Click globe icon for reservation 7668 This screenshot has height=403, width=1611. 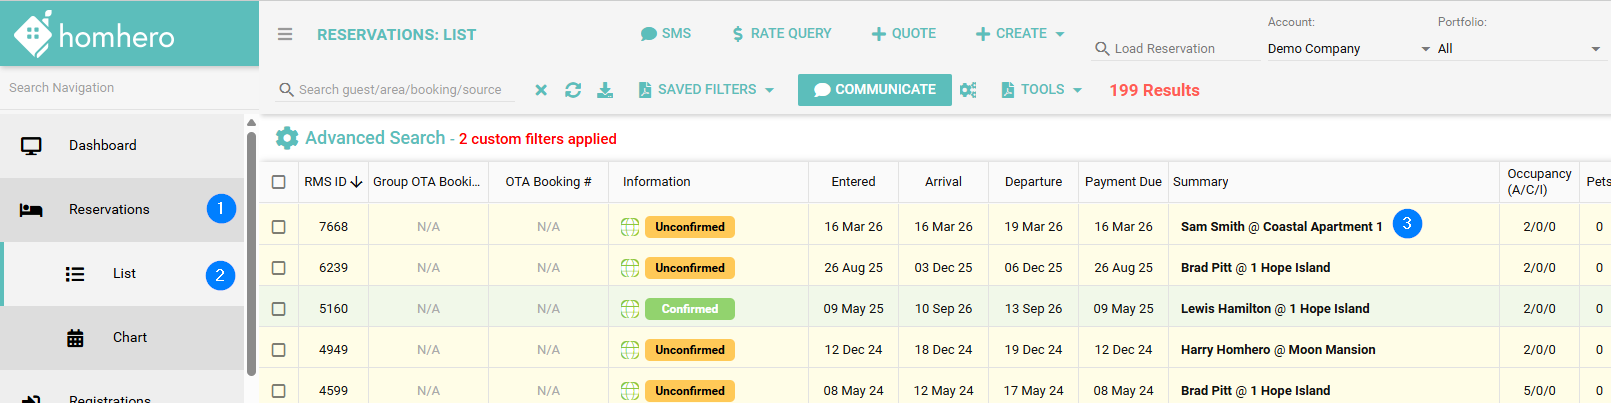[630, 227]
